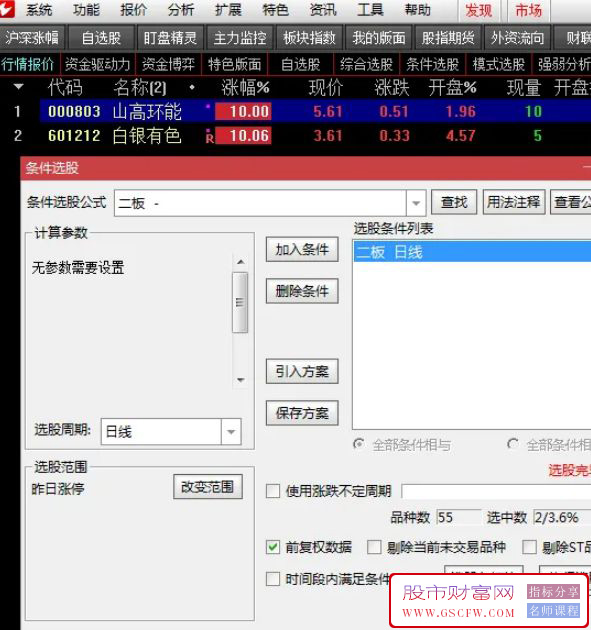The image size is (591, 630).
Task: Switch to the 发现 tab
Action: (479, 10)
